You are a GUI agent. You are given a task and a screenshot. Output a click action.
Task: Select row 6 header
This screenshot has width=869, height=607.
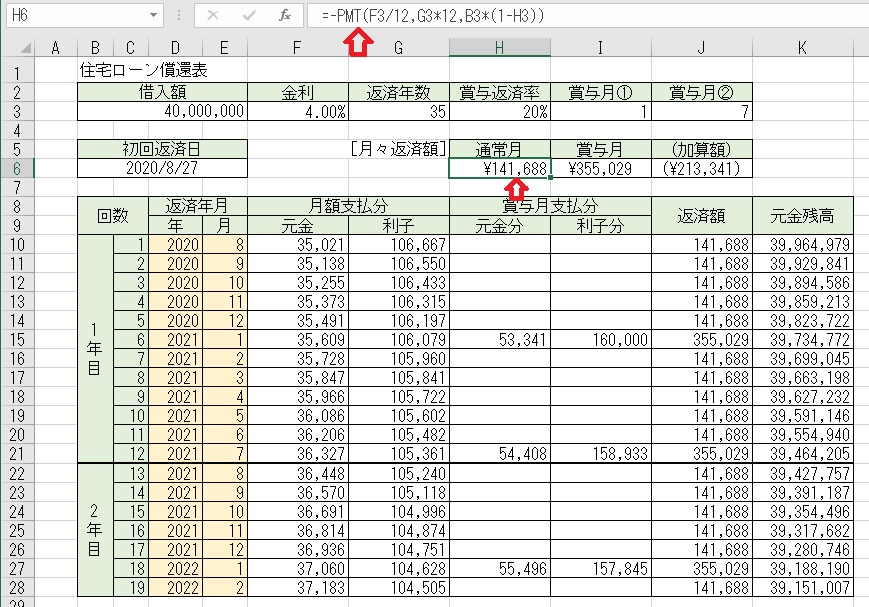(x=17, y=169)
